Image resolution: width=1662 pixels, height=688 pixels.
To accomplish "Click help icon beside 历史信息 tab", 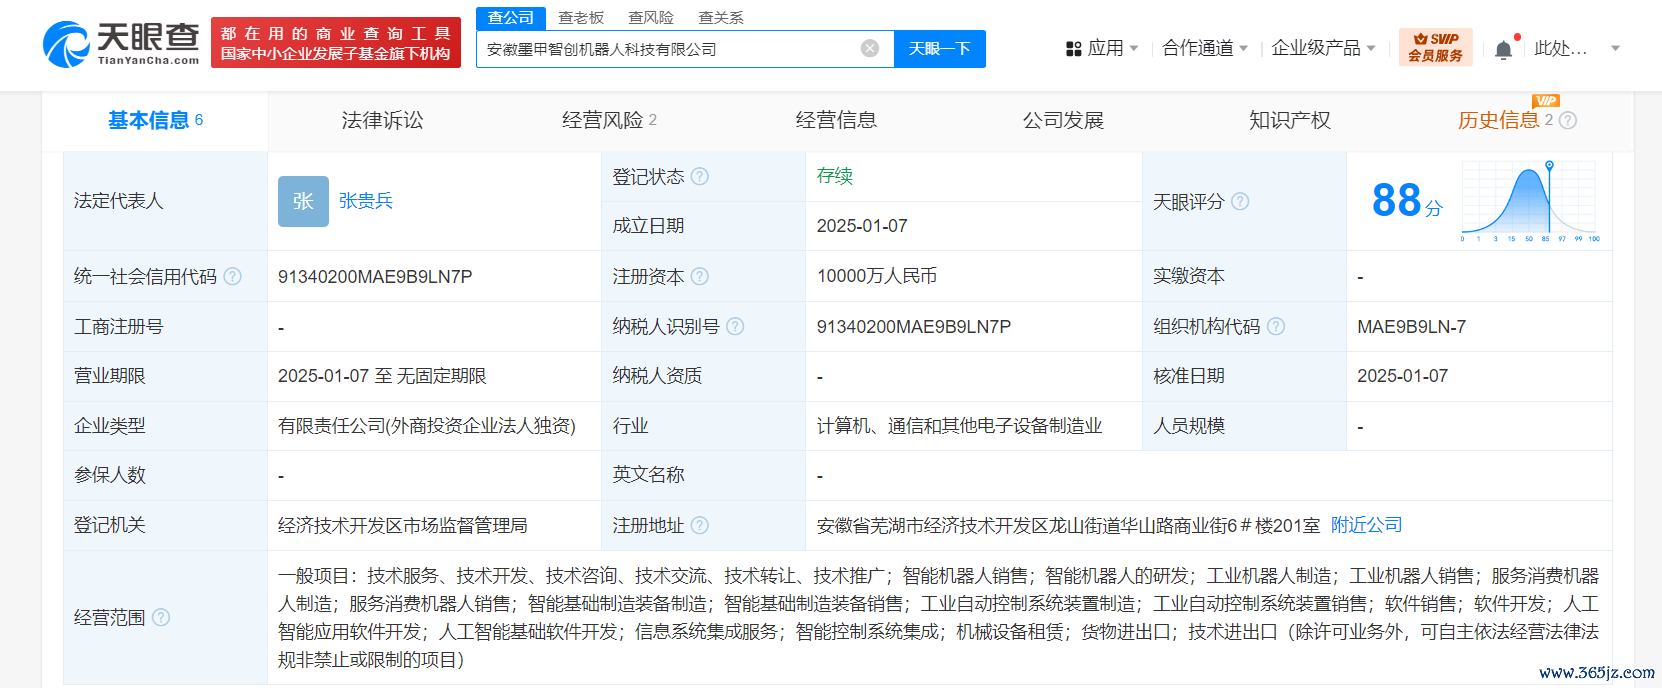I will pos(1568,120).
